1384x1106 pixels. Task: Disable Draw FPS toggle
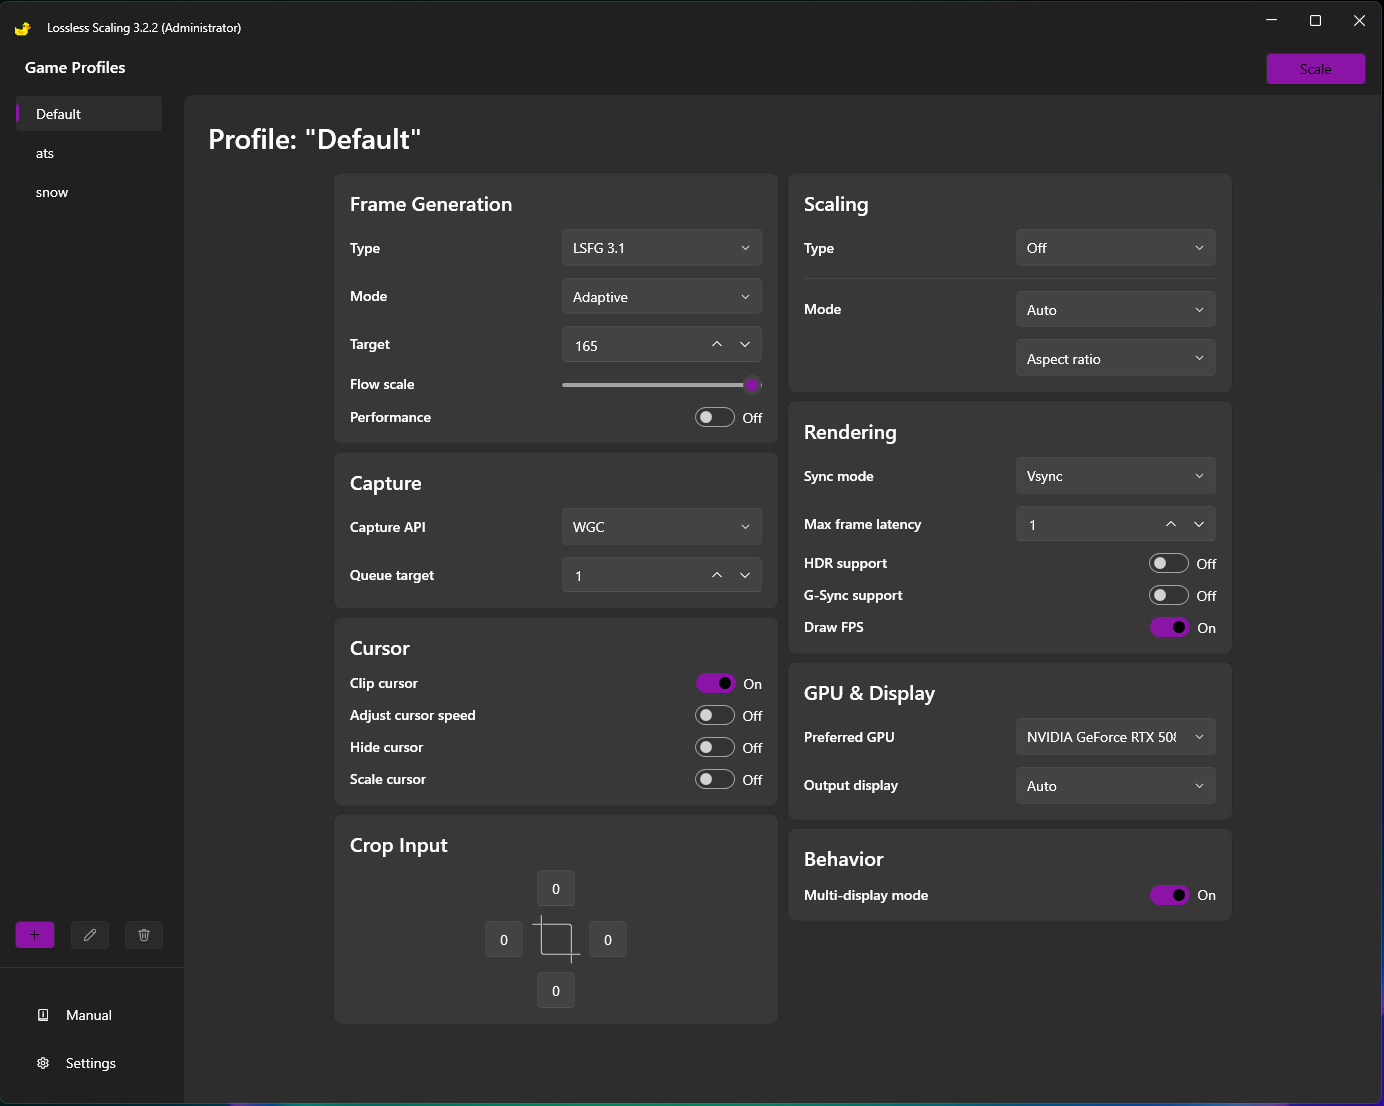(x=1169, y=627)
